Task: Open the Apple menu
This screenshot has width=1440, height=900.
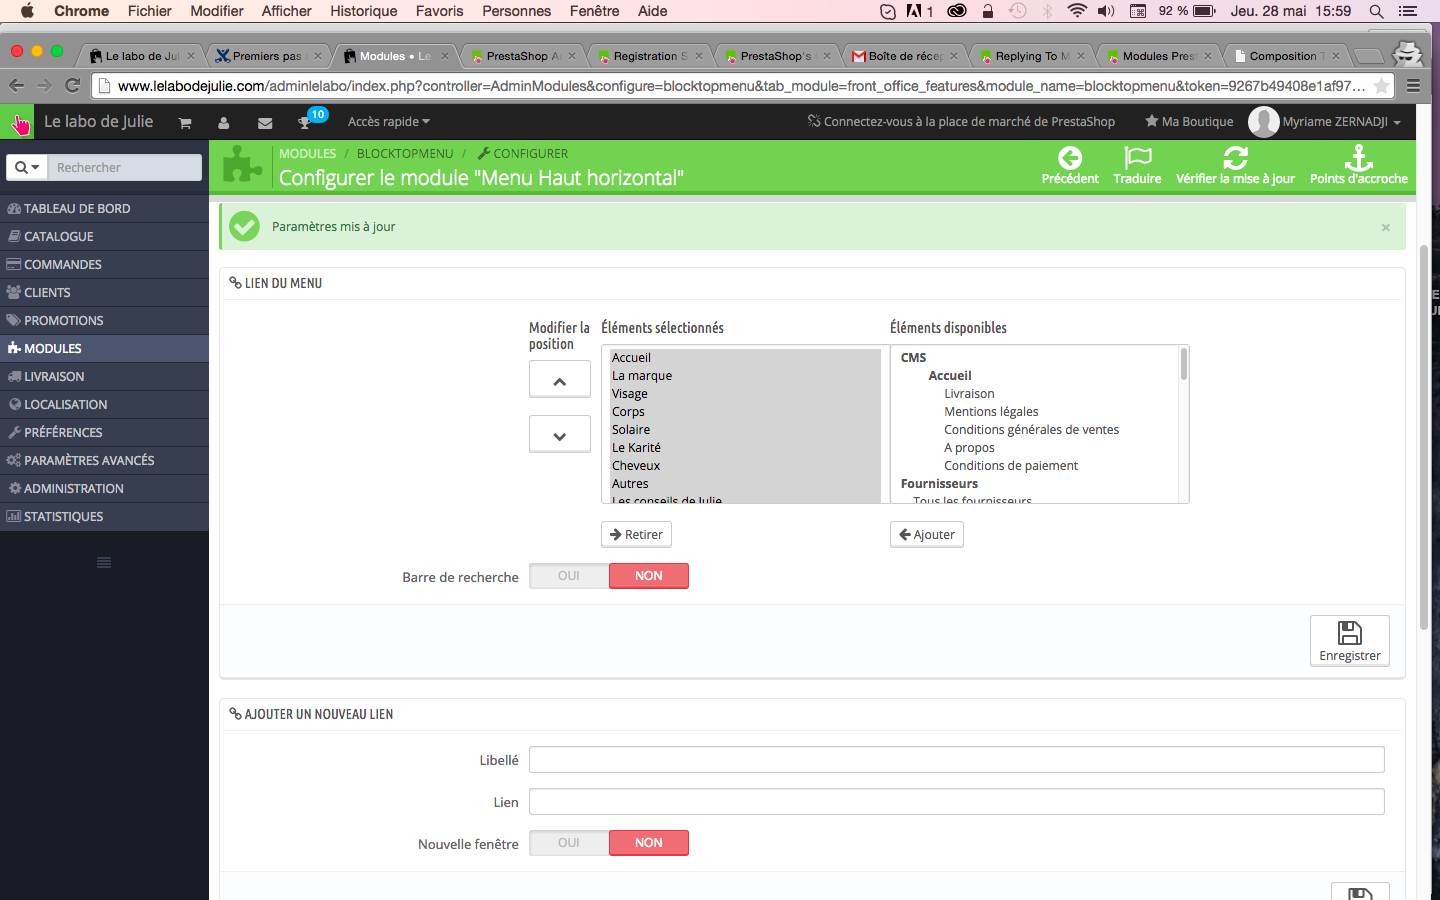Action: 27,11
